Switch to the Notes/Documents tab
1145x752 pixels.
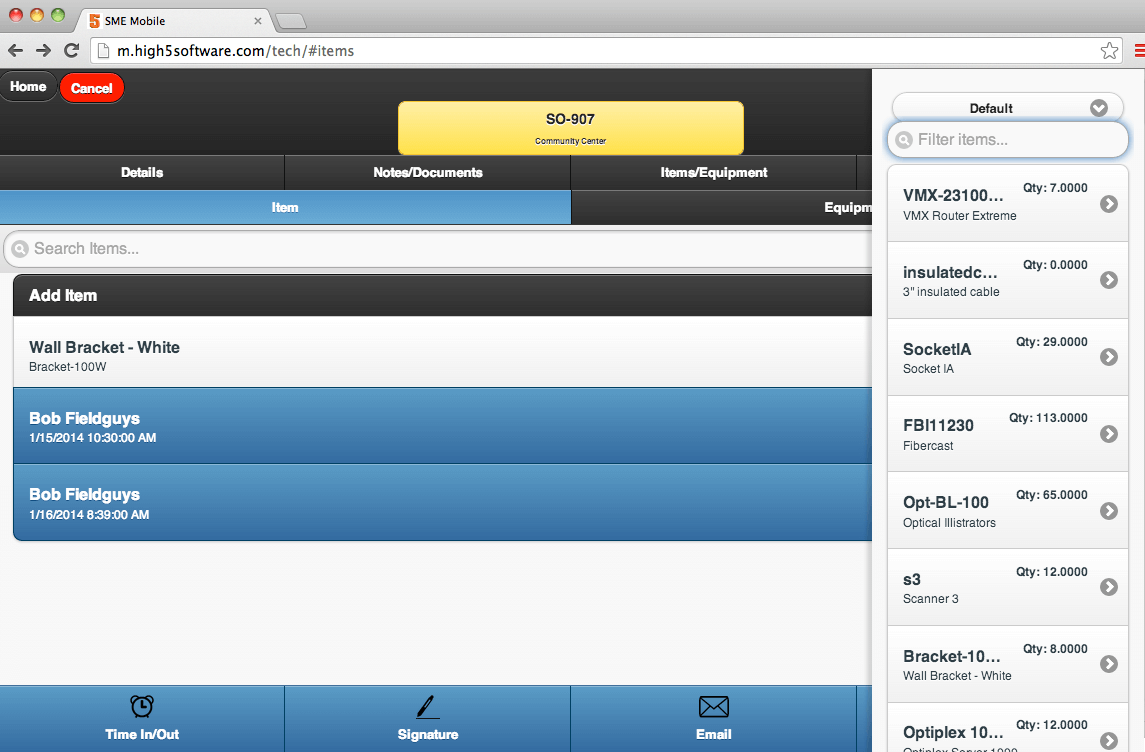pyautogui.click(x=427, y=172)
